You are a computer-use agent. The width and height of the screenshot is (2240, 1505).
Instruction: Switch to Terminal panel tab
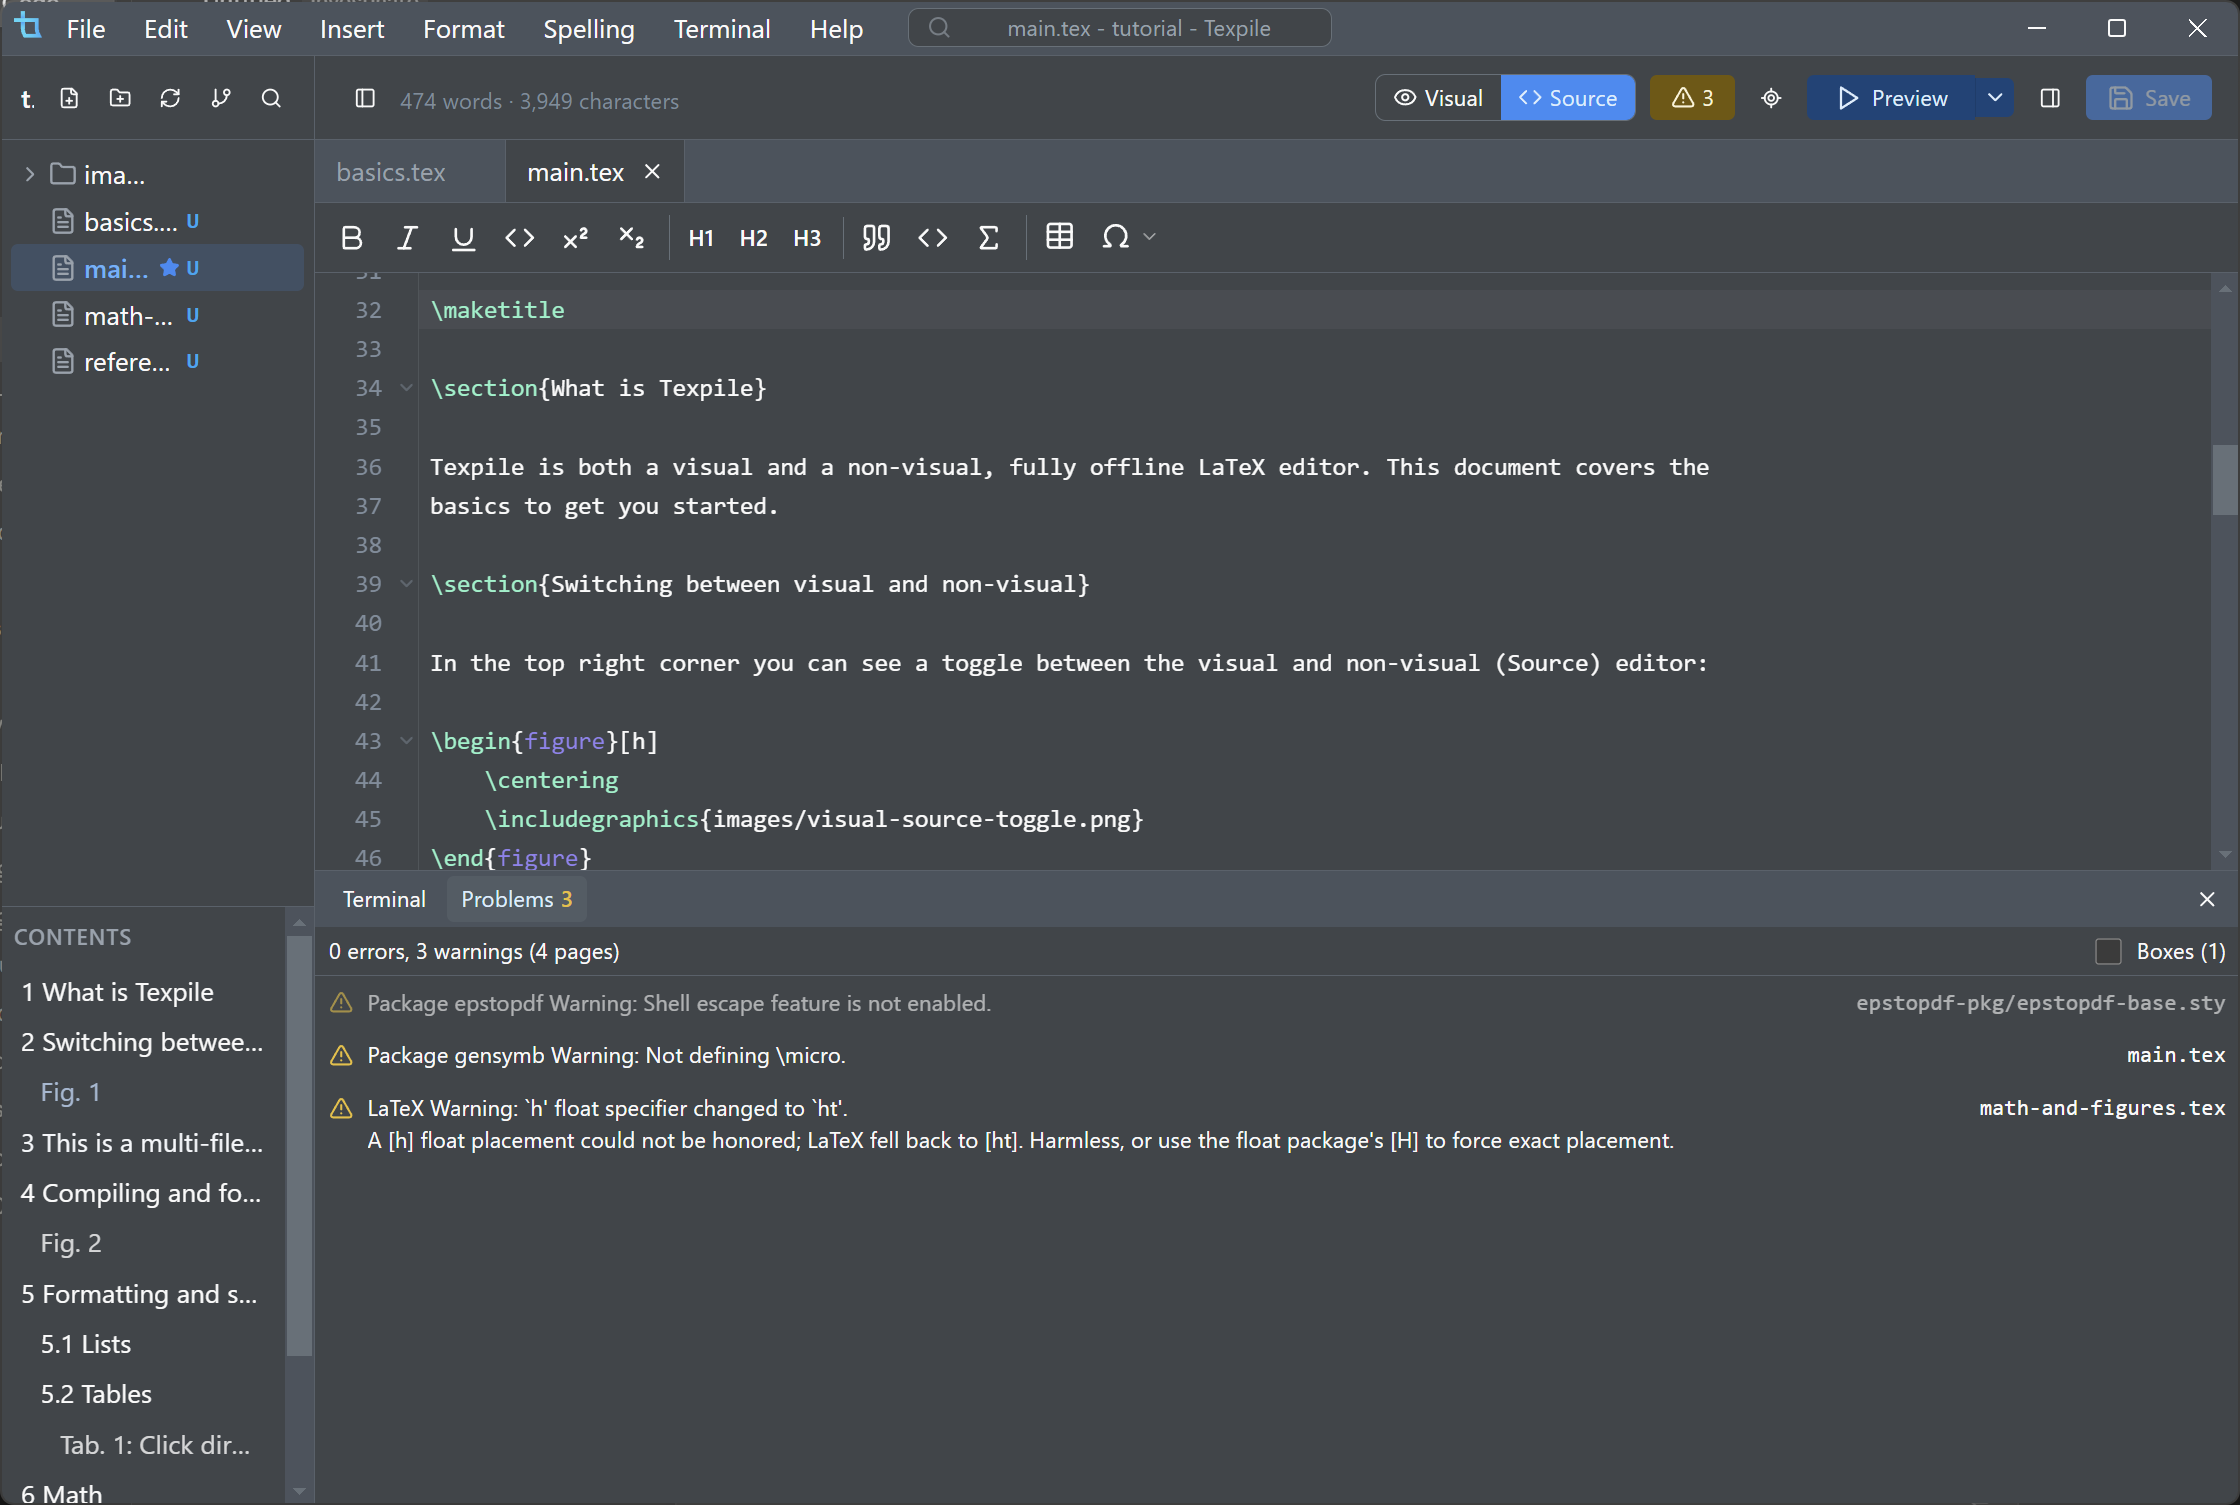(384, 899)
